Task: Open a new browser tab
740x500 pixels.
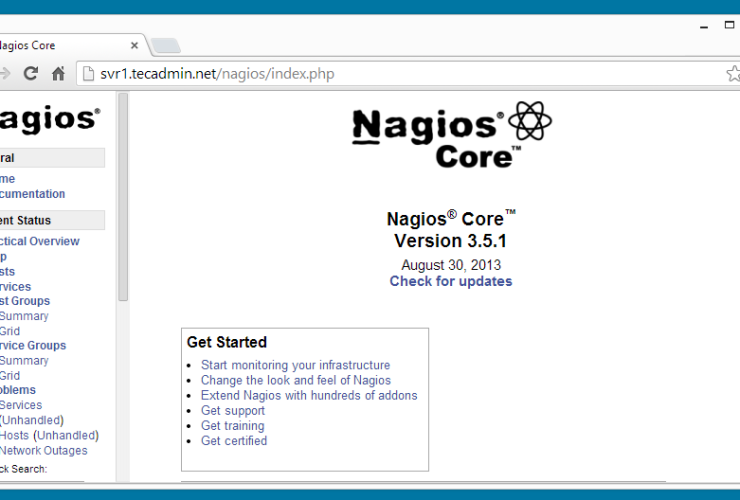Action: pyautogui.click(x=165, y=45)
